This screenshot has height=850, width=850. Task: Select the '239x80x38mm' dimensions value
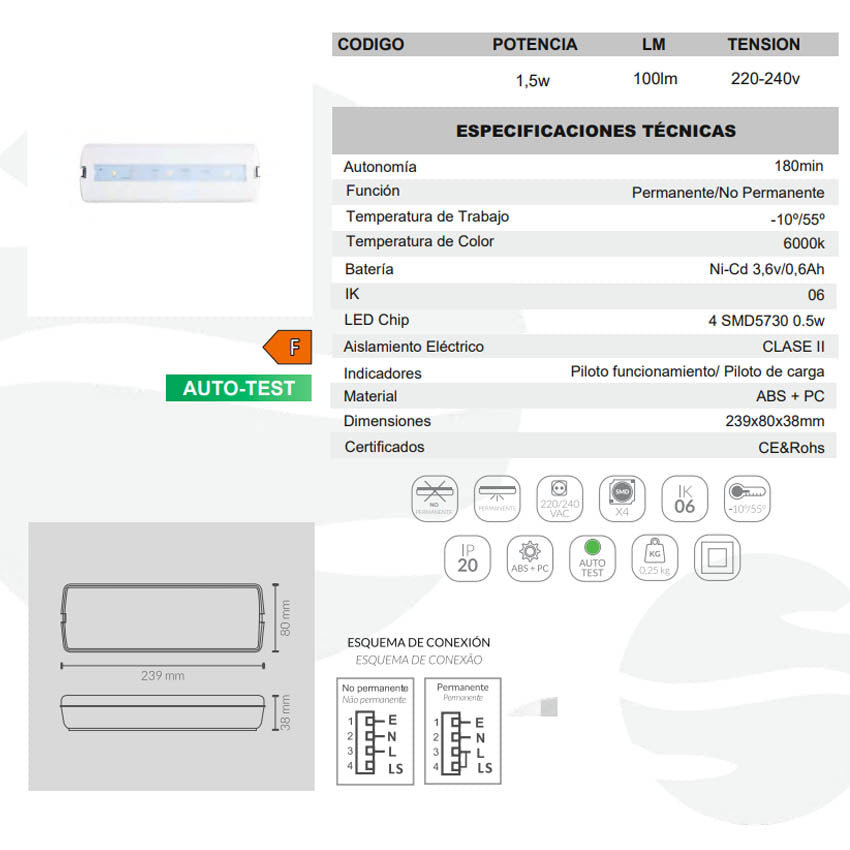[775, 421]
